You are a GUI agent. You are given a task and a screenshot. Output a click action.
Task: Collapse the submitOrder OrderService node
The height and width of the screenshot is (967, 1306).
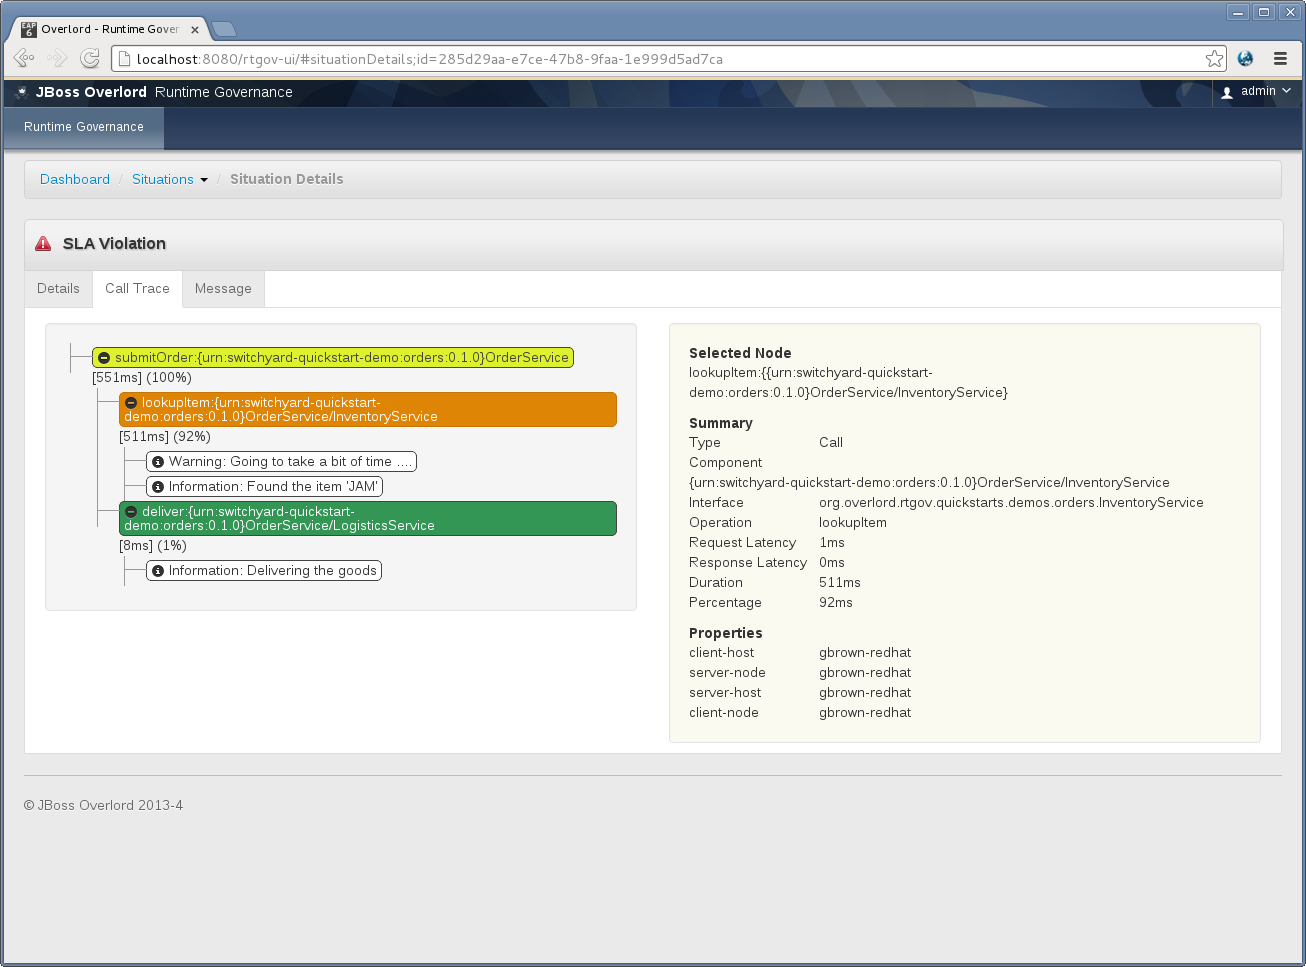click(x=104, y=358)
